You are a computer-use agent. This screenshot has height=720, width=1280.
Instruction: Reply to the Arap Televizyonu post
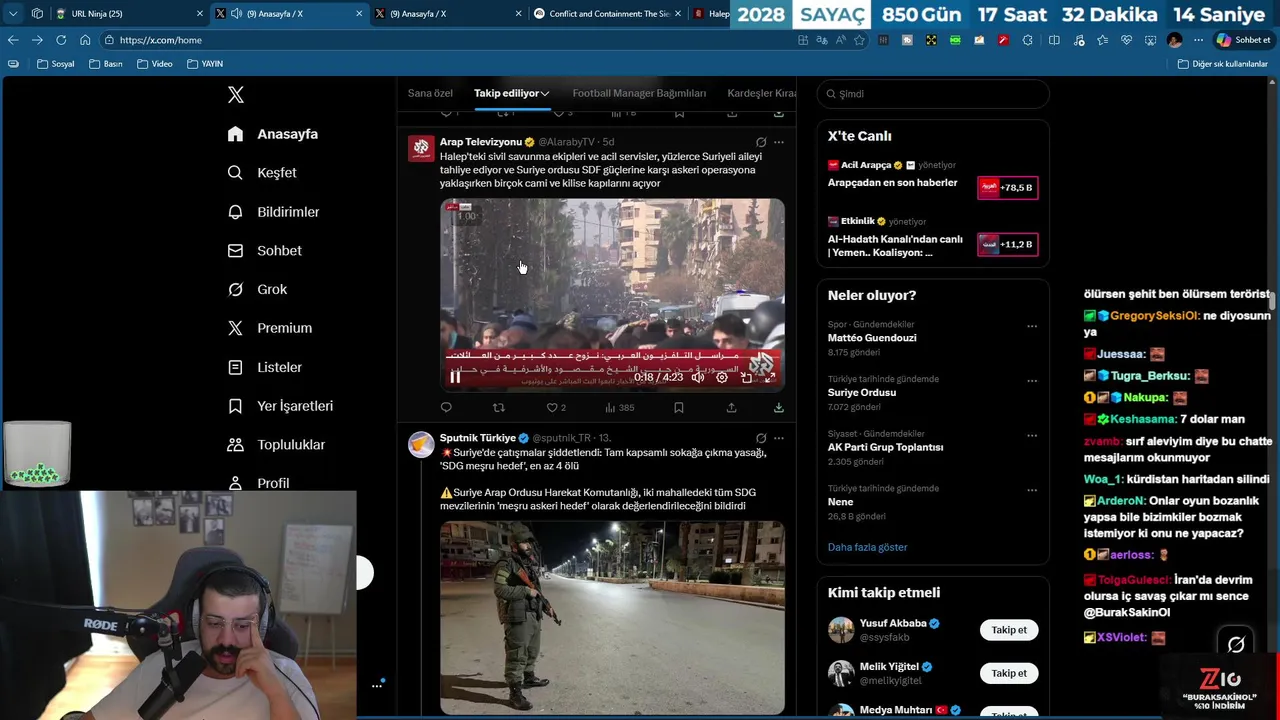tap(446, 408)
